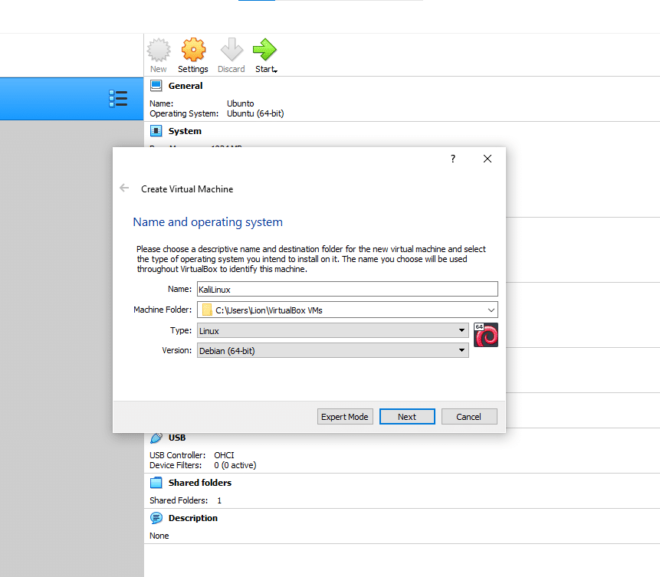
Task: Close the Create Virtual Machine dialog
Action: (x=487, y=159)
